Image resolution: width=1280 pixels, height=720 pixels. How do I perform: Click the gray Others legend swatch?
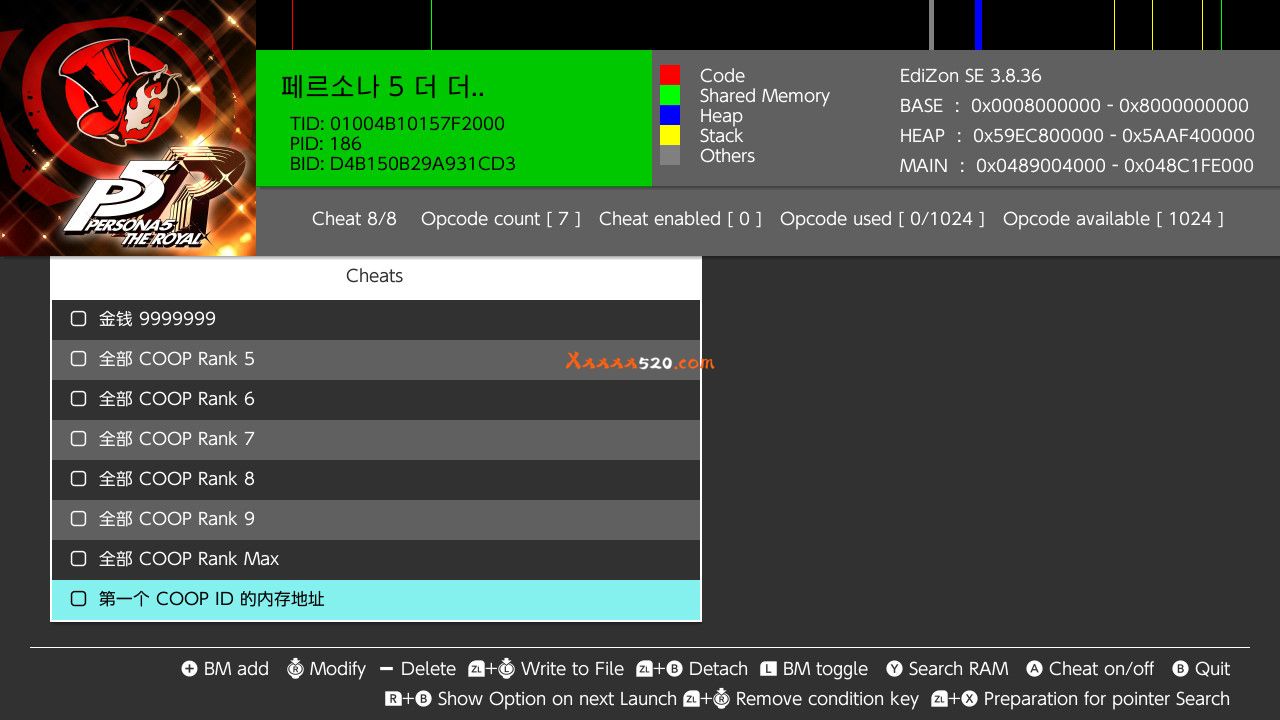pos(670,155)
